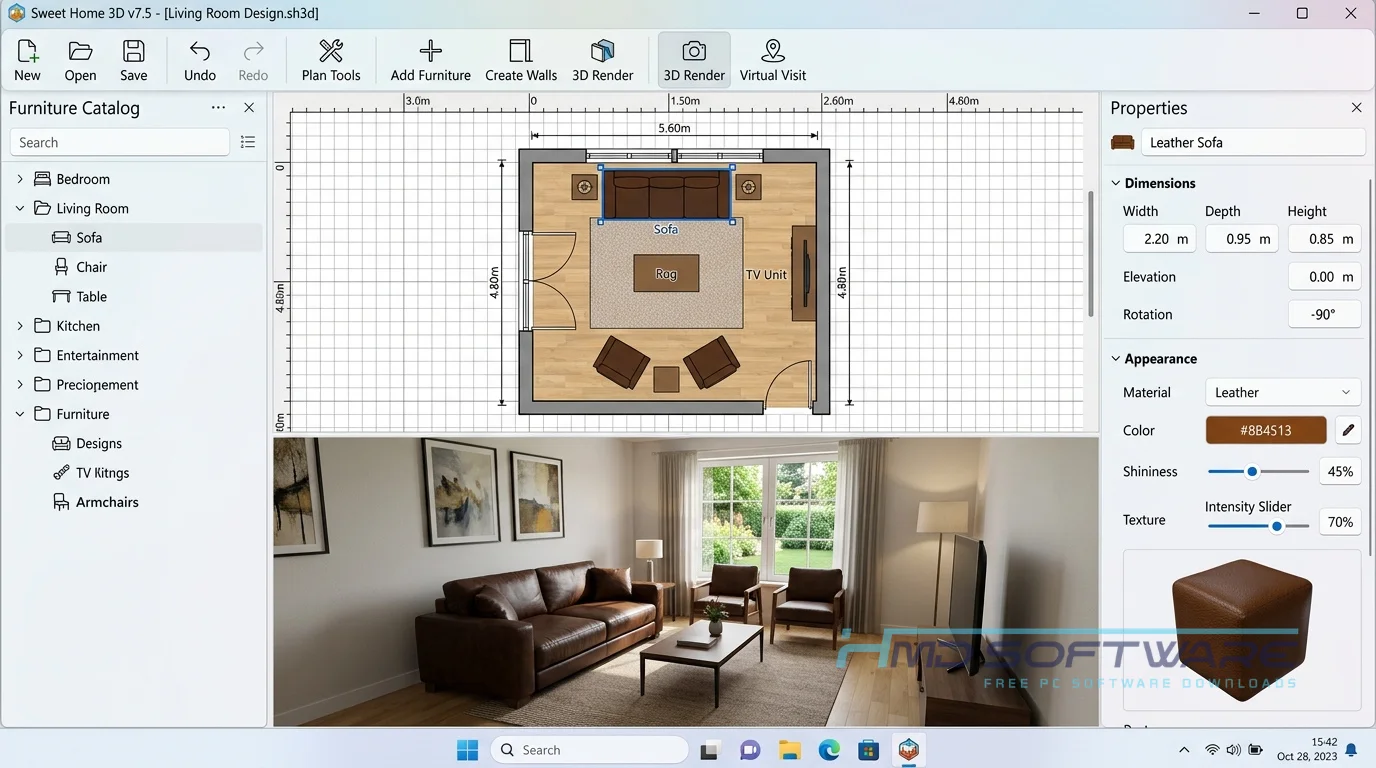Expand the Precionepement category

[20, 384]
